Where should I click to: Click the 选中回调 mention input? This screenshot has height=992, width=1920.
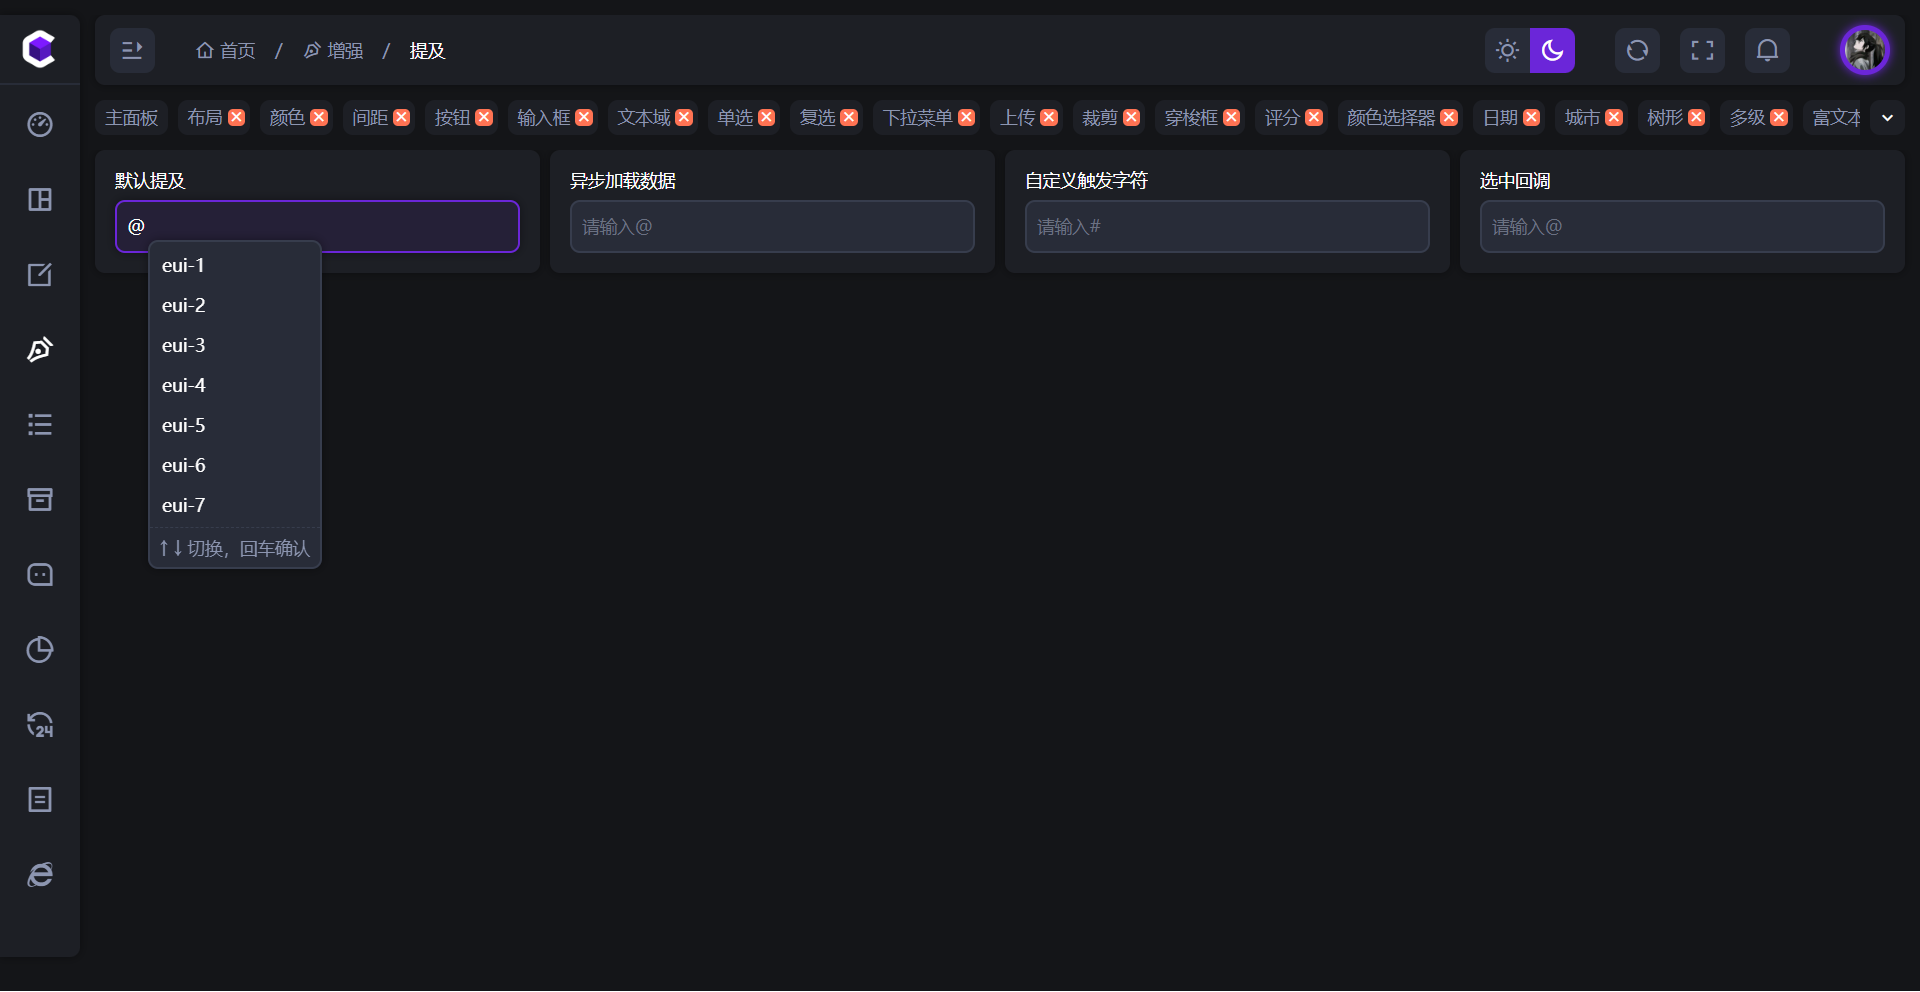click(x=1682, y=226)
